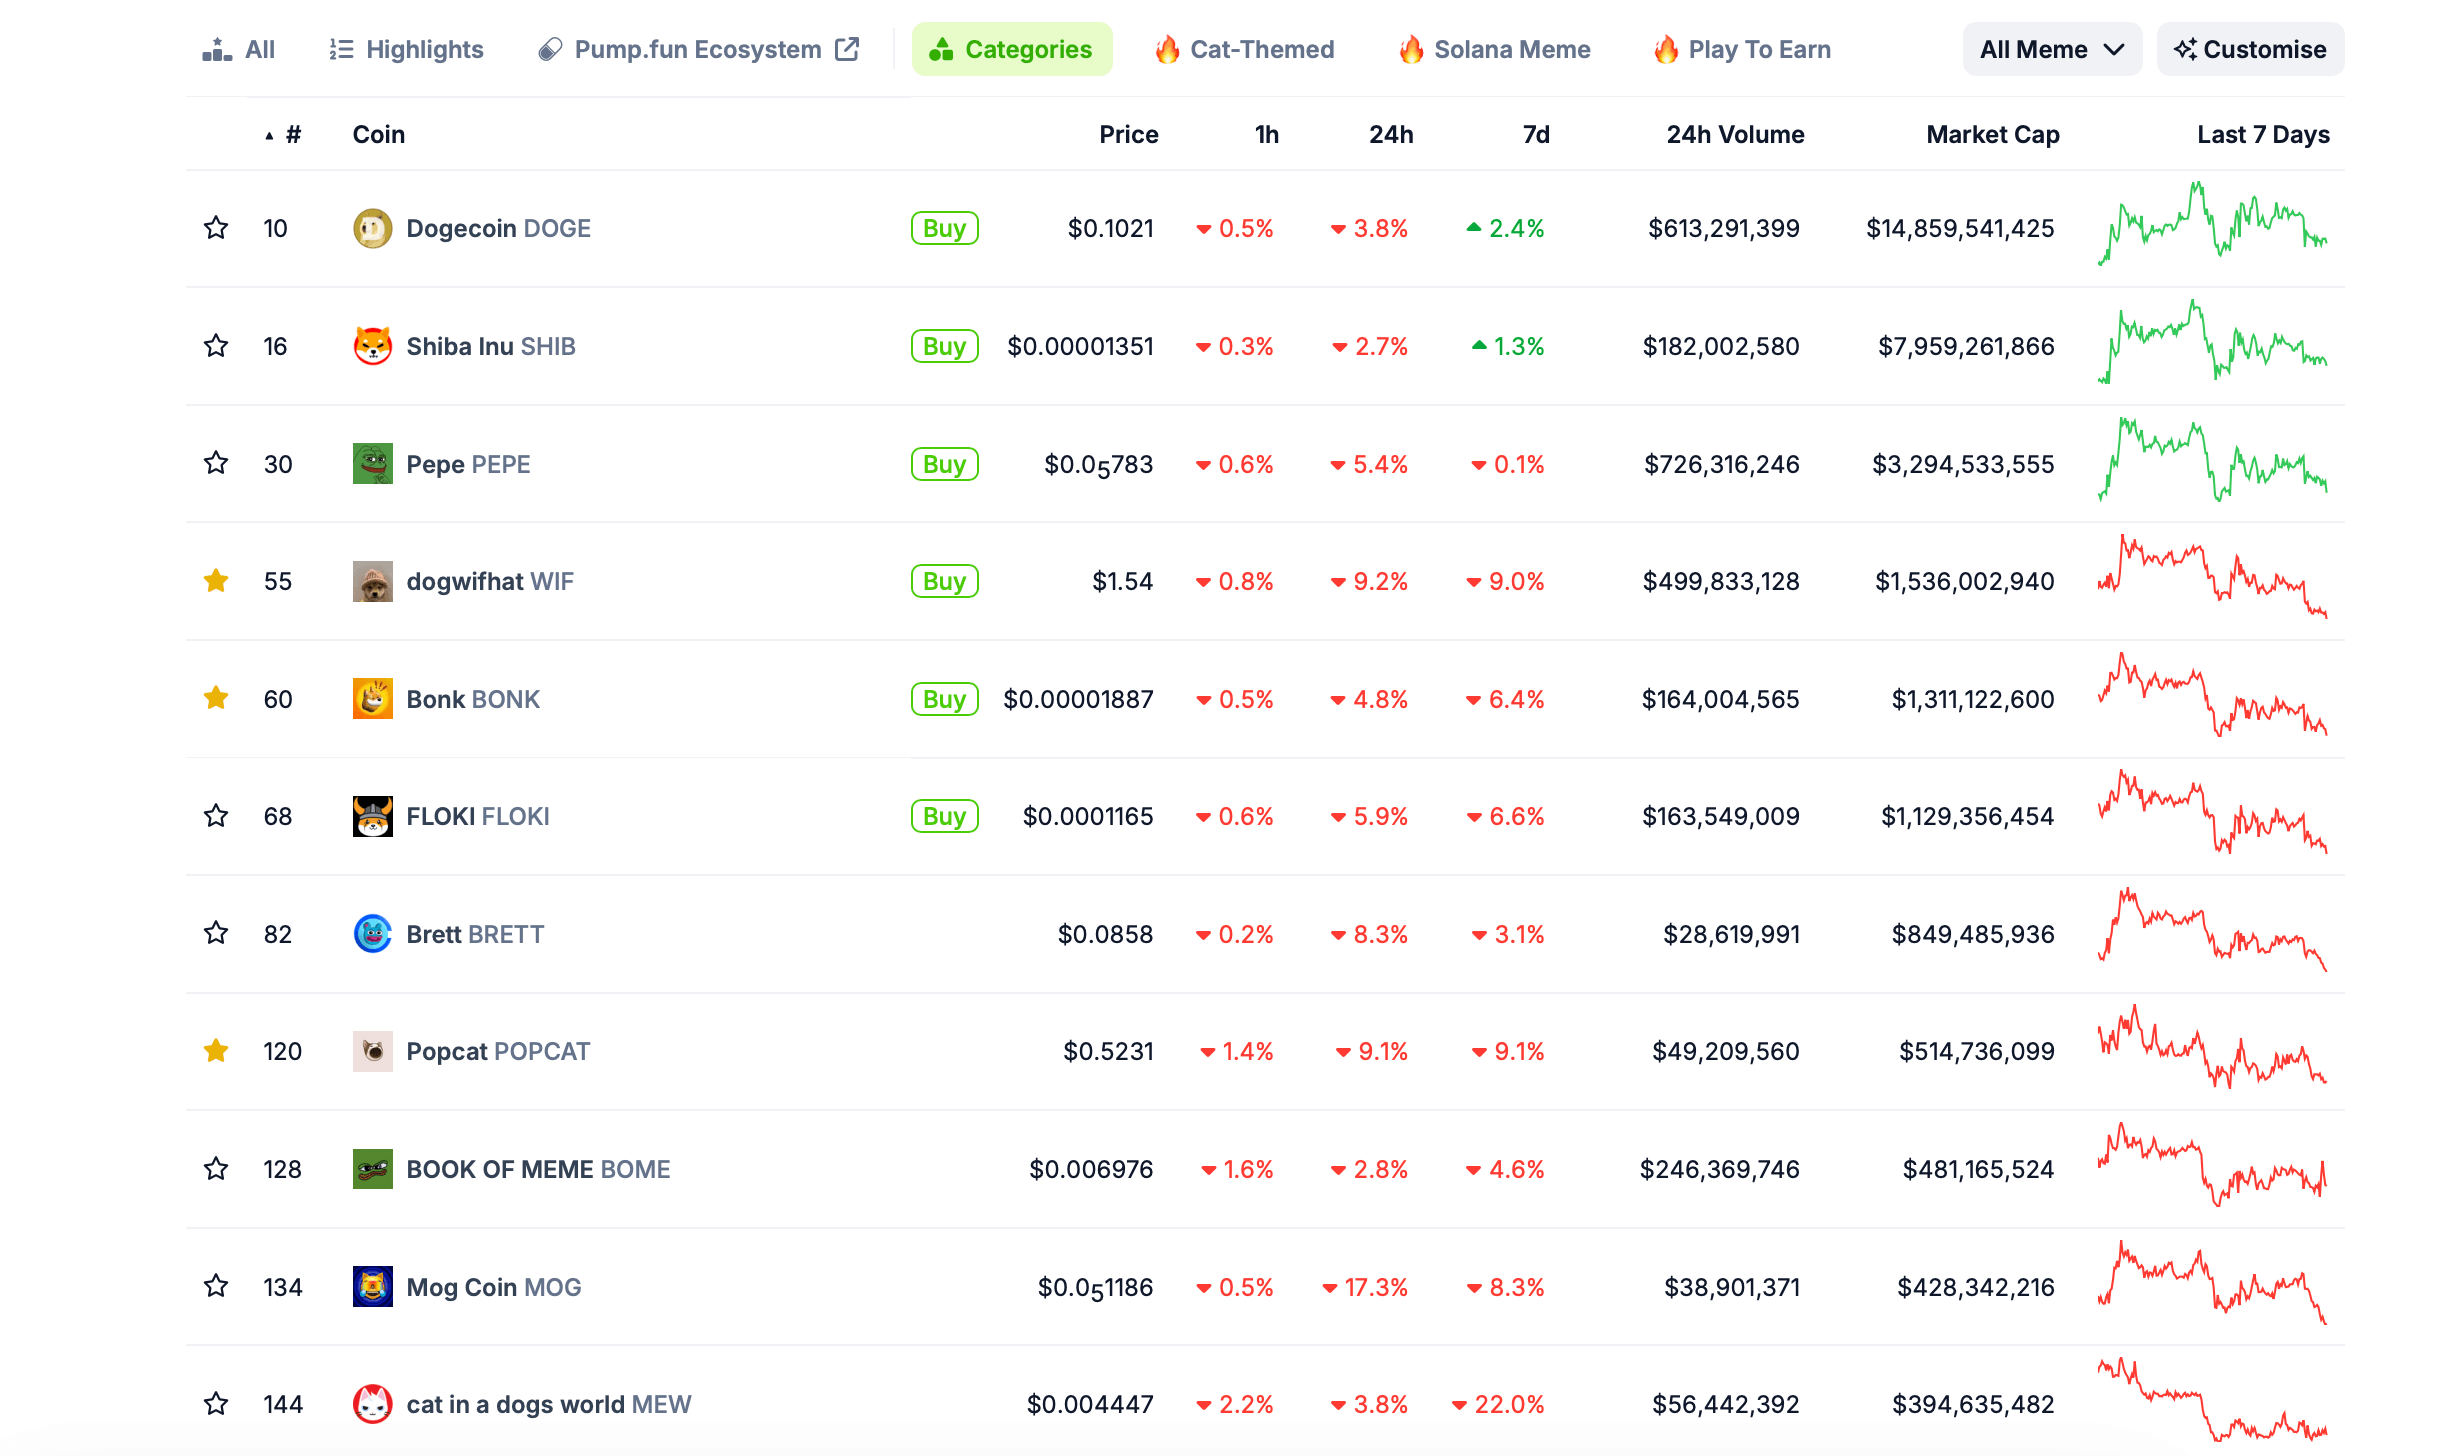The image size is (2454, 1456).
Task: Open the dogwifhat 7-day sparkline chart
Action: [2212, 577]
